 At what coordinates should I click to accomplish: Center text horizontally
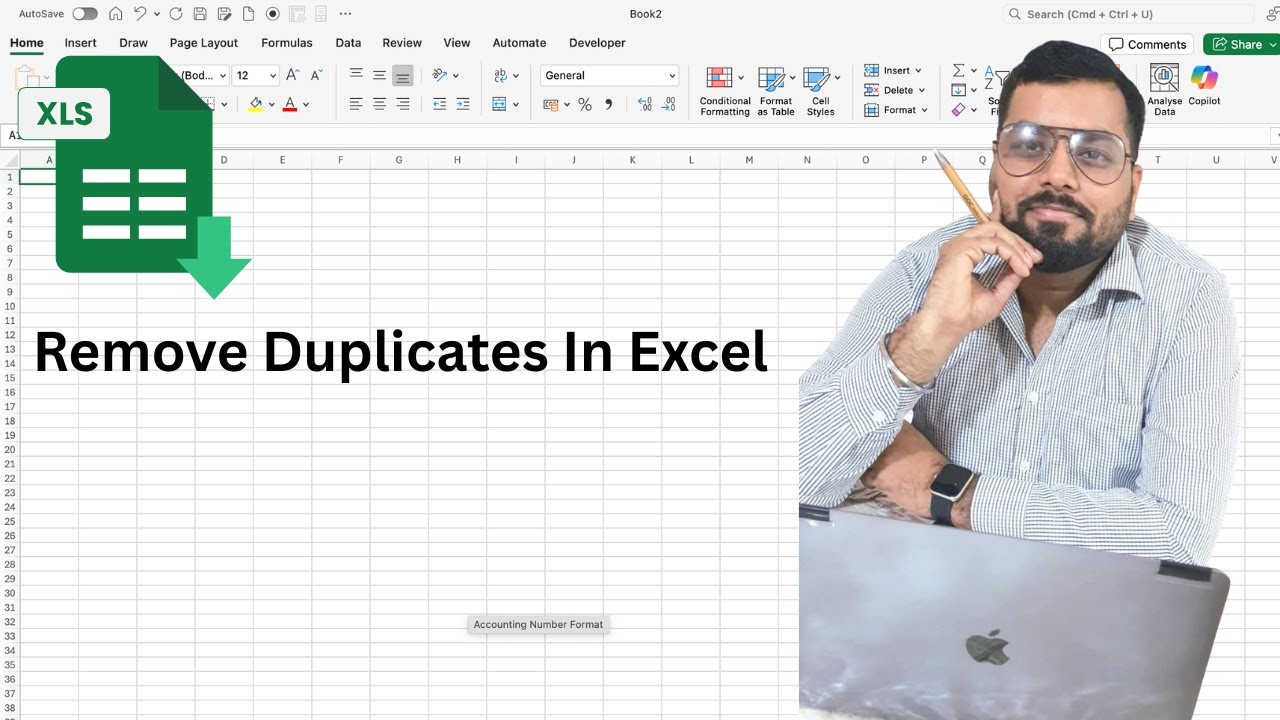(x=379, y=104)
